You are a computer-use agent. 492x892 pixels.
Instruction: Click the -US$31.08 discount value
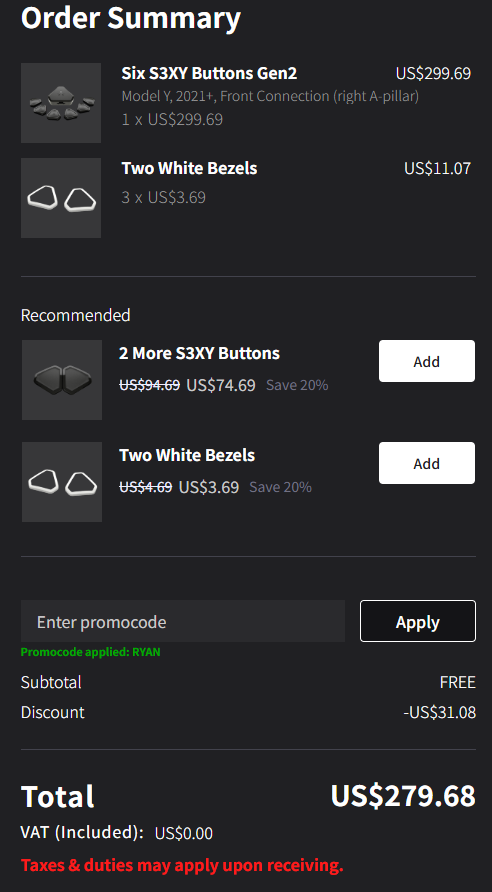pyautogui.click(x=440, y=712)
